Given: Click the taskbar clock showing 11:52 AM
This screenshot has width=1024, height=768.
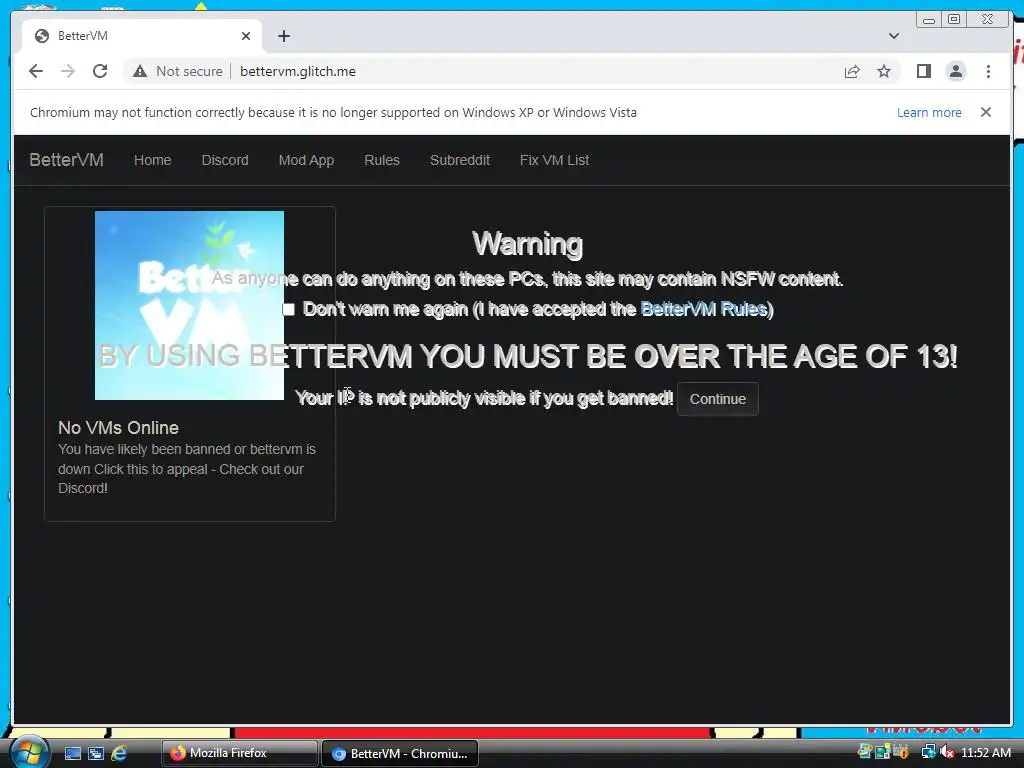Looking at the screenshot, I should [985, 753].
